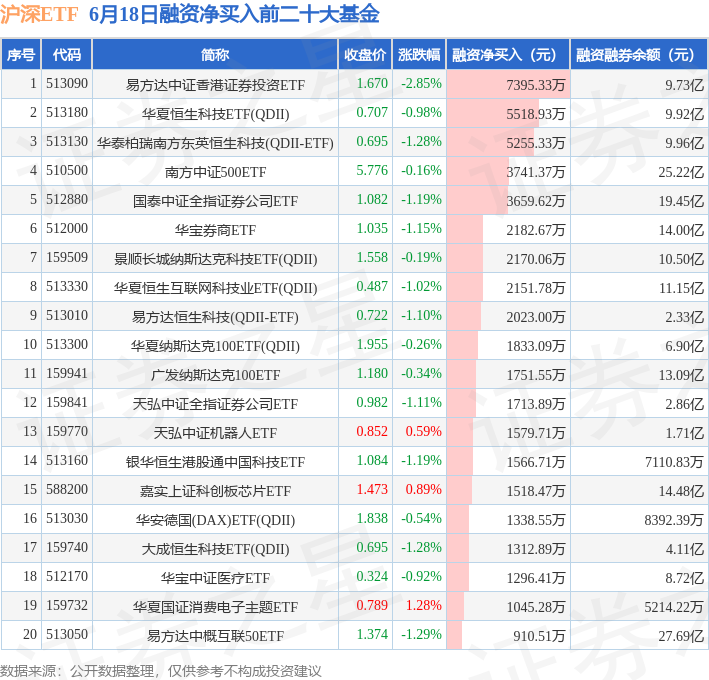The image size is (709, 680).
Task: Click 景顺长城纳斯达克科技ETF(QDII) name
Action: [215, 259]
